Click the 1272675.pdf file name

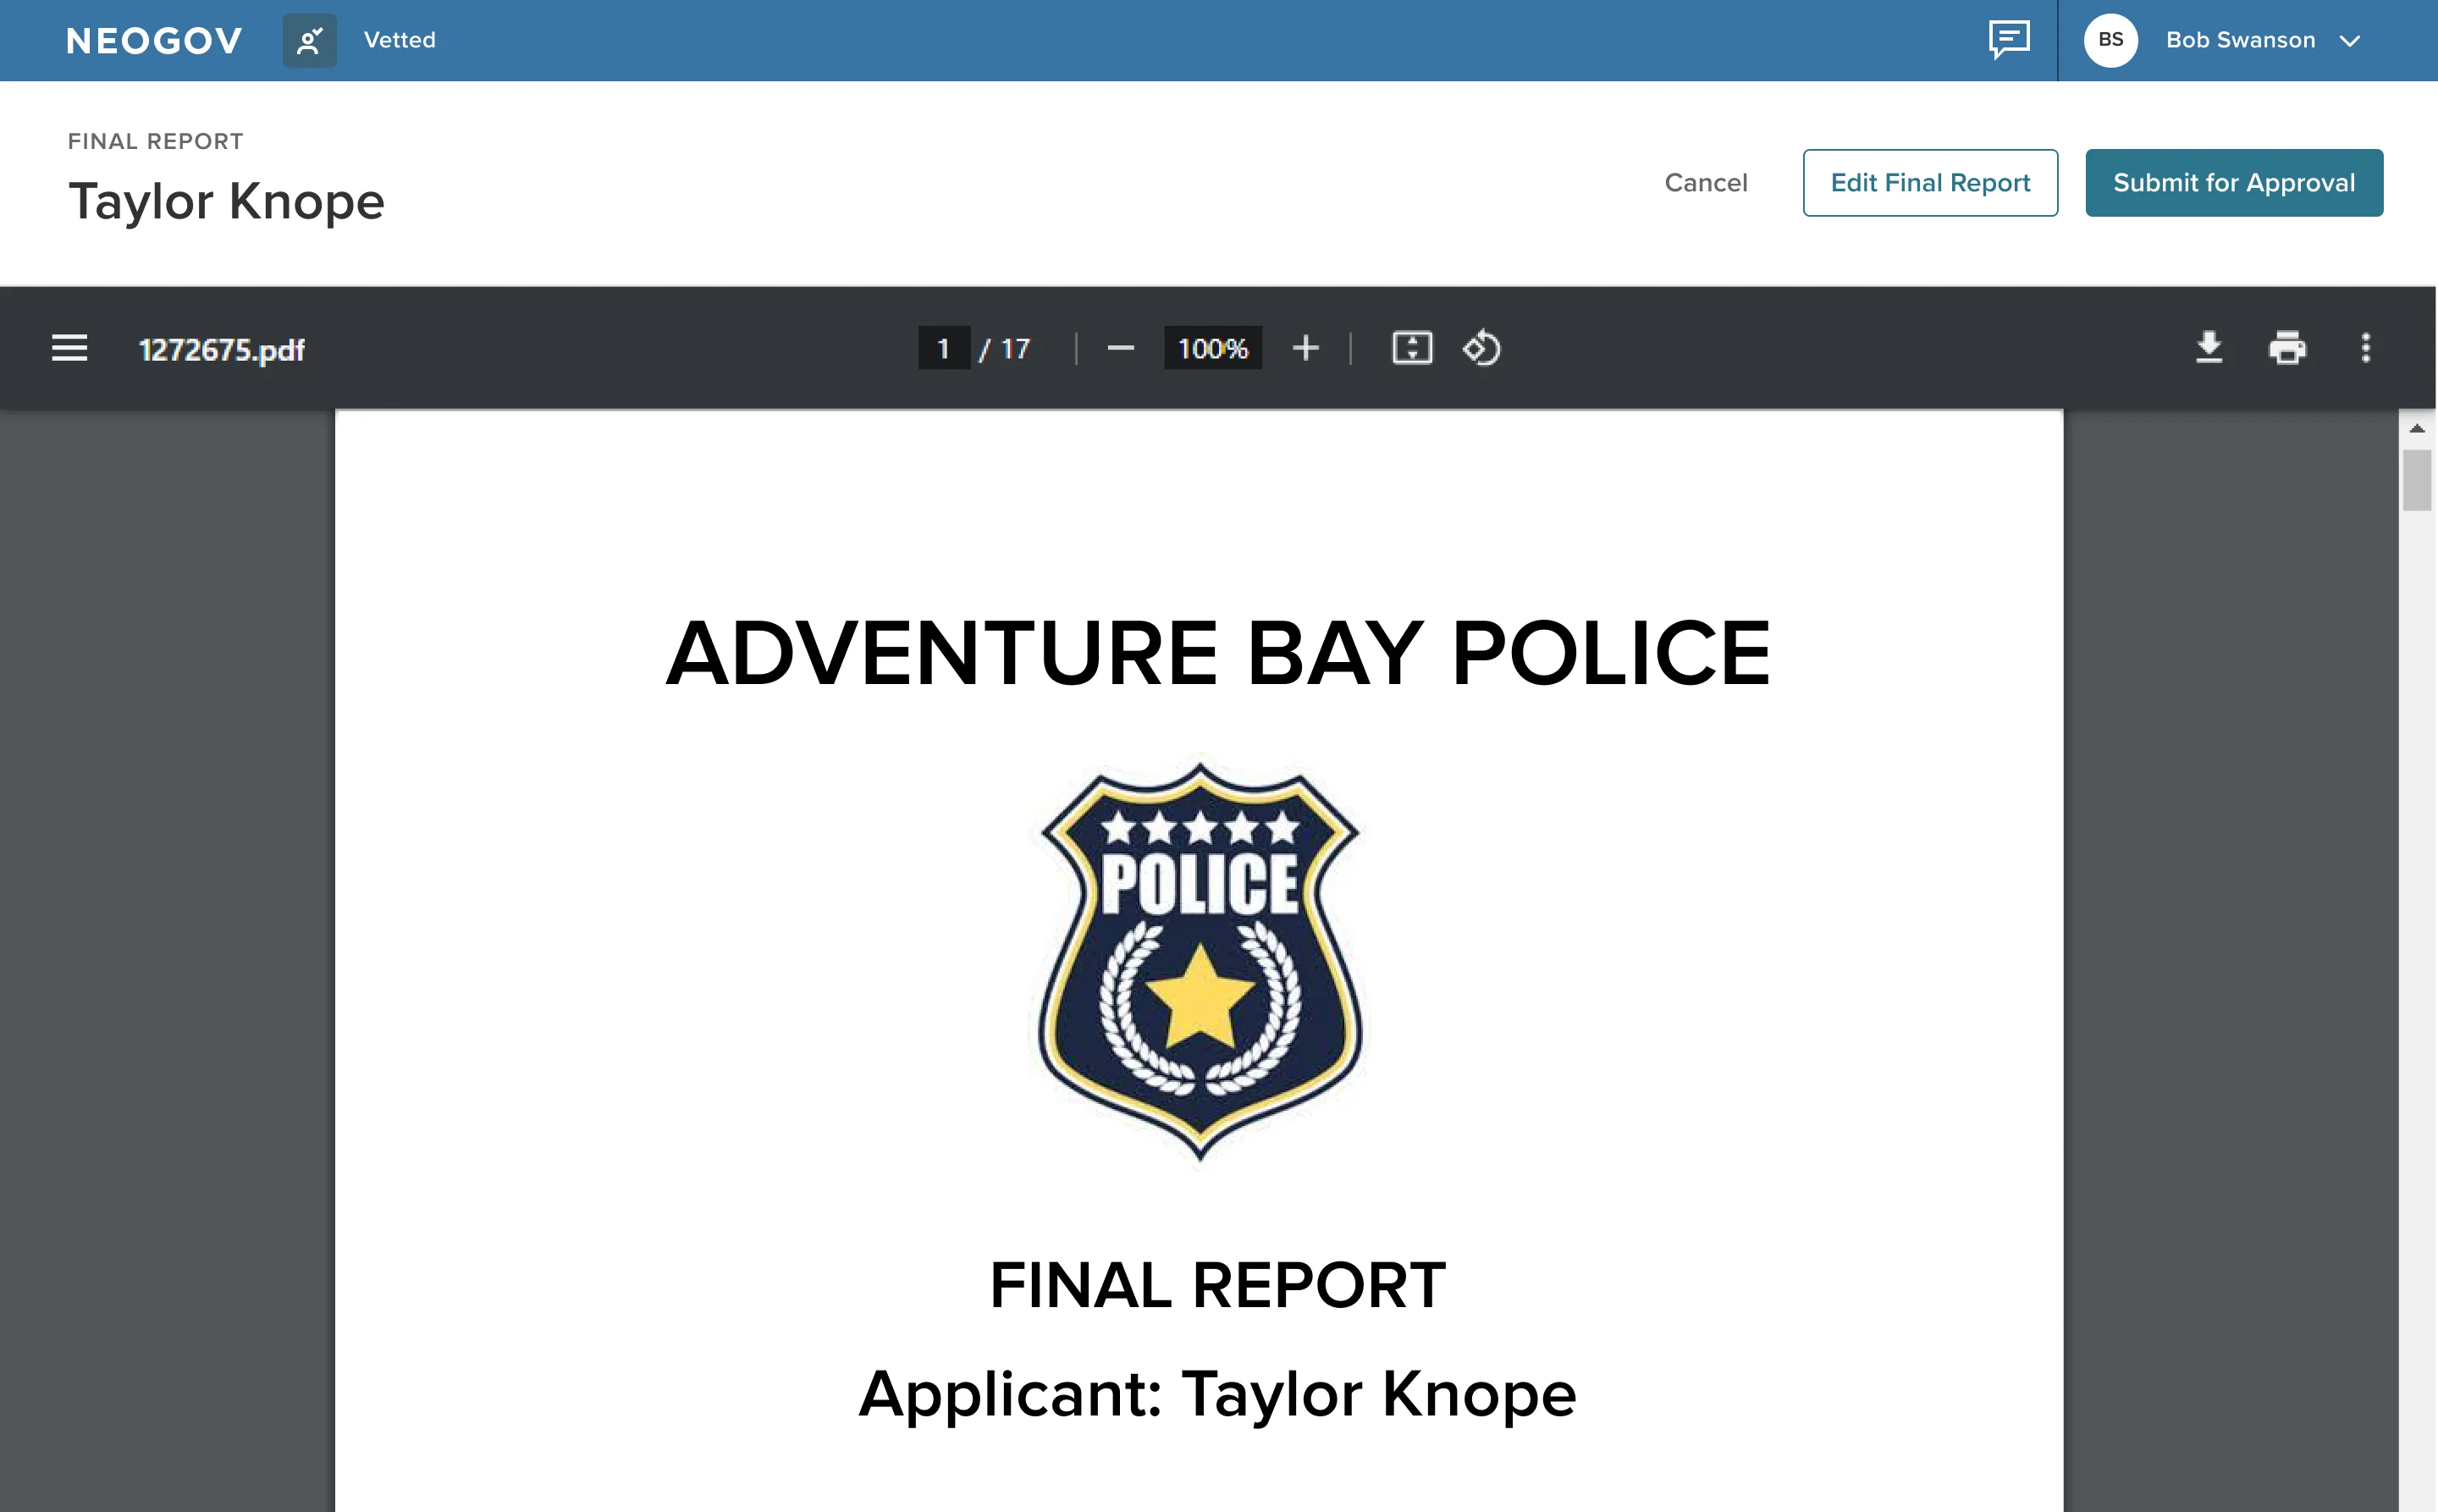tap(222, 349)
